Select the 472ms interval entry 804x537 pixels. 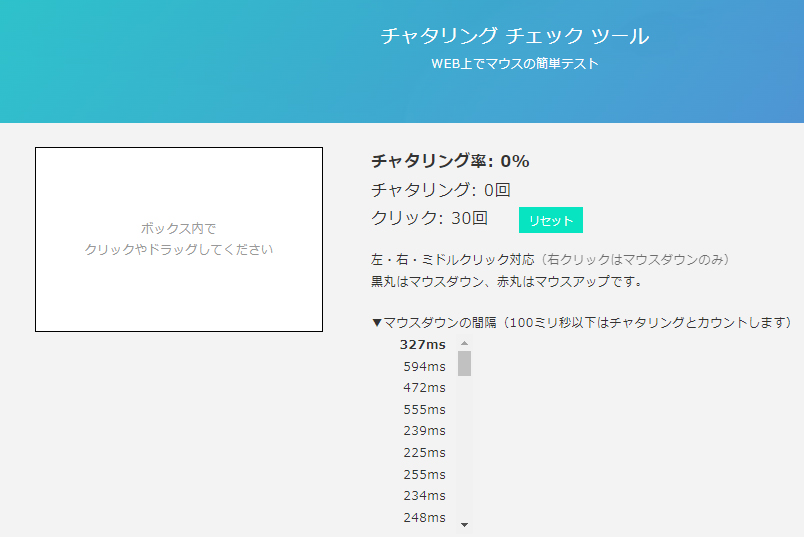[x=424, y=387]
